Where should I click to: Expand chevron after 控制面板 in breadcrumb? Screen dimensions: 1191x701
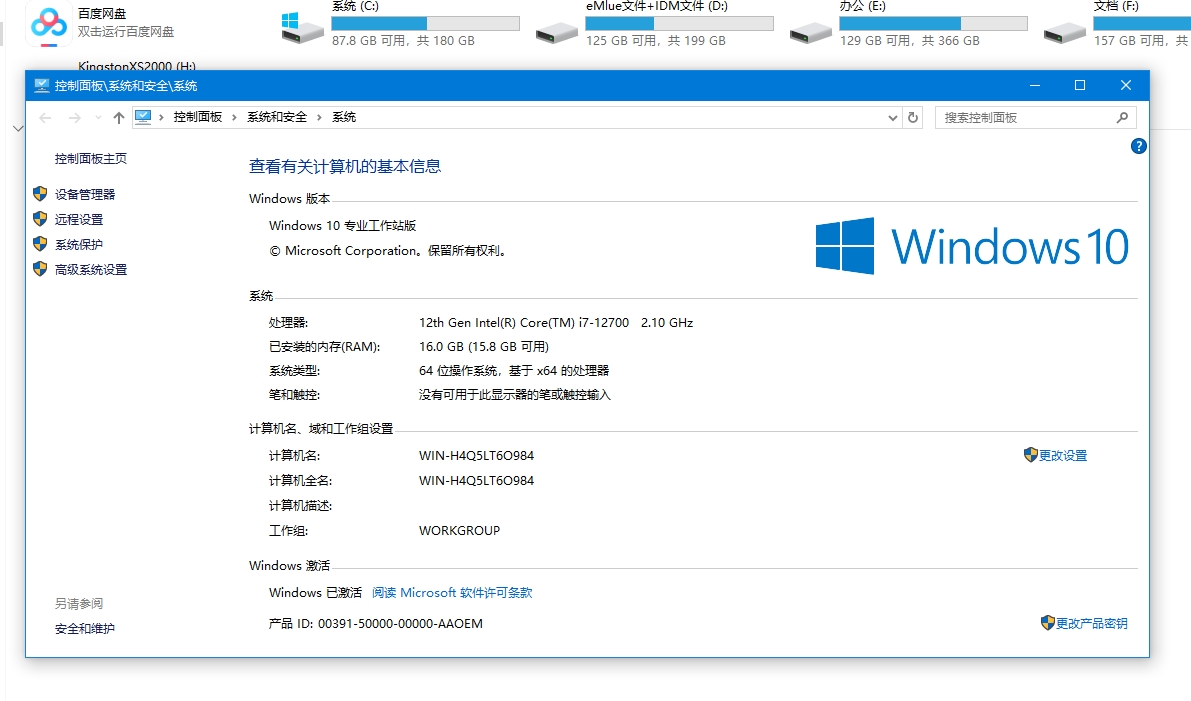(x=234, y=117)
